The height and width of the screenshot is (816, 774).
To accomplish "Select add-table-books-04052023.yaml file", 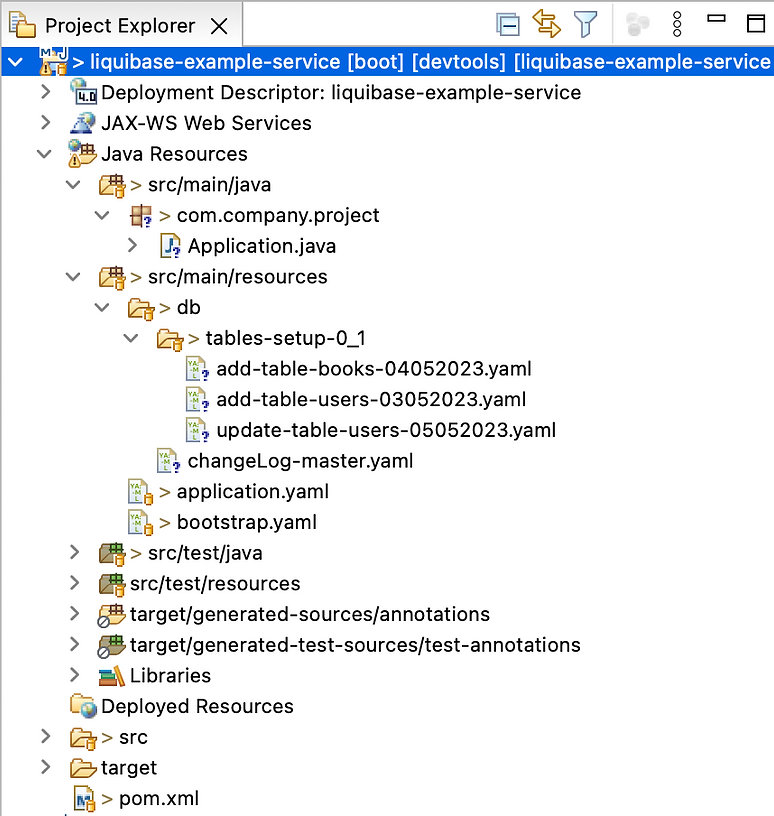I will point(373,369).
